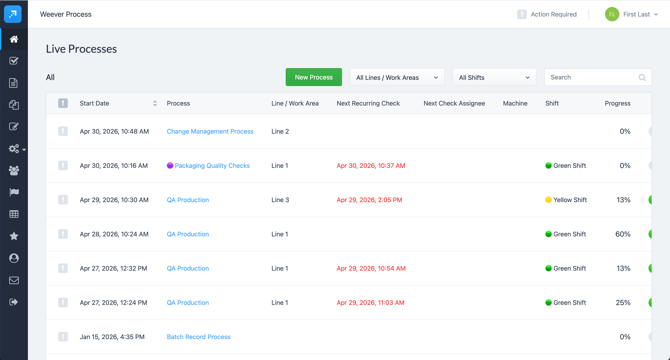This screenshot has width=670, height=360.
Task: Open Batch Record Process link
Action: 198,337
